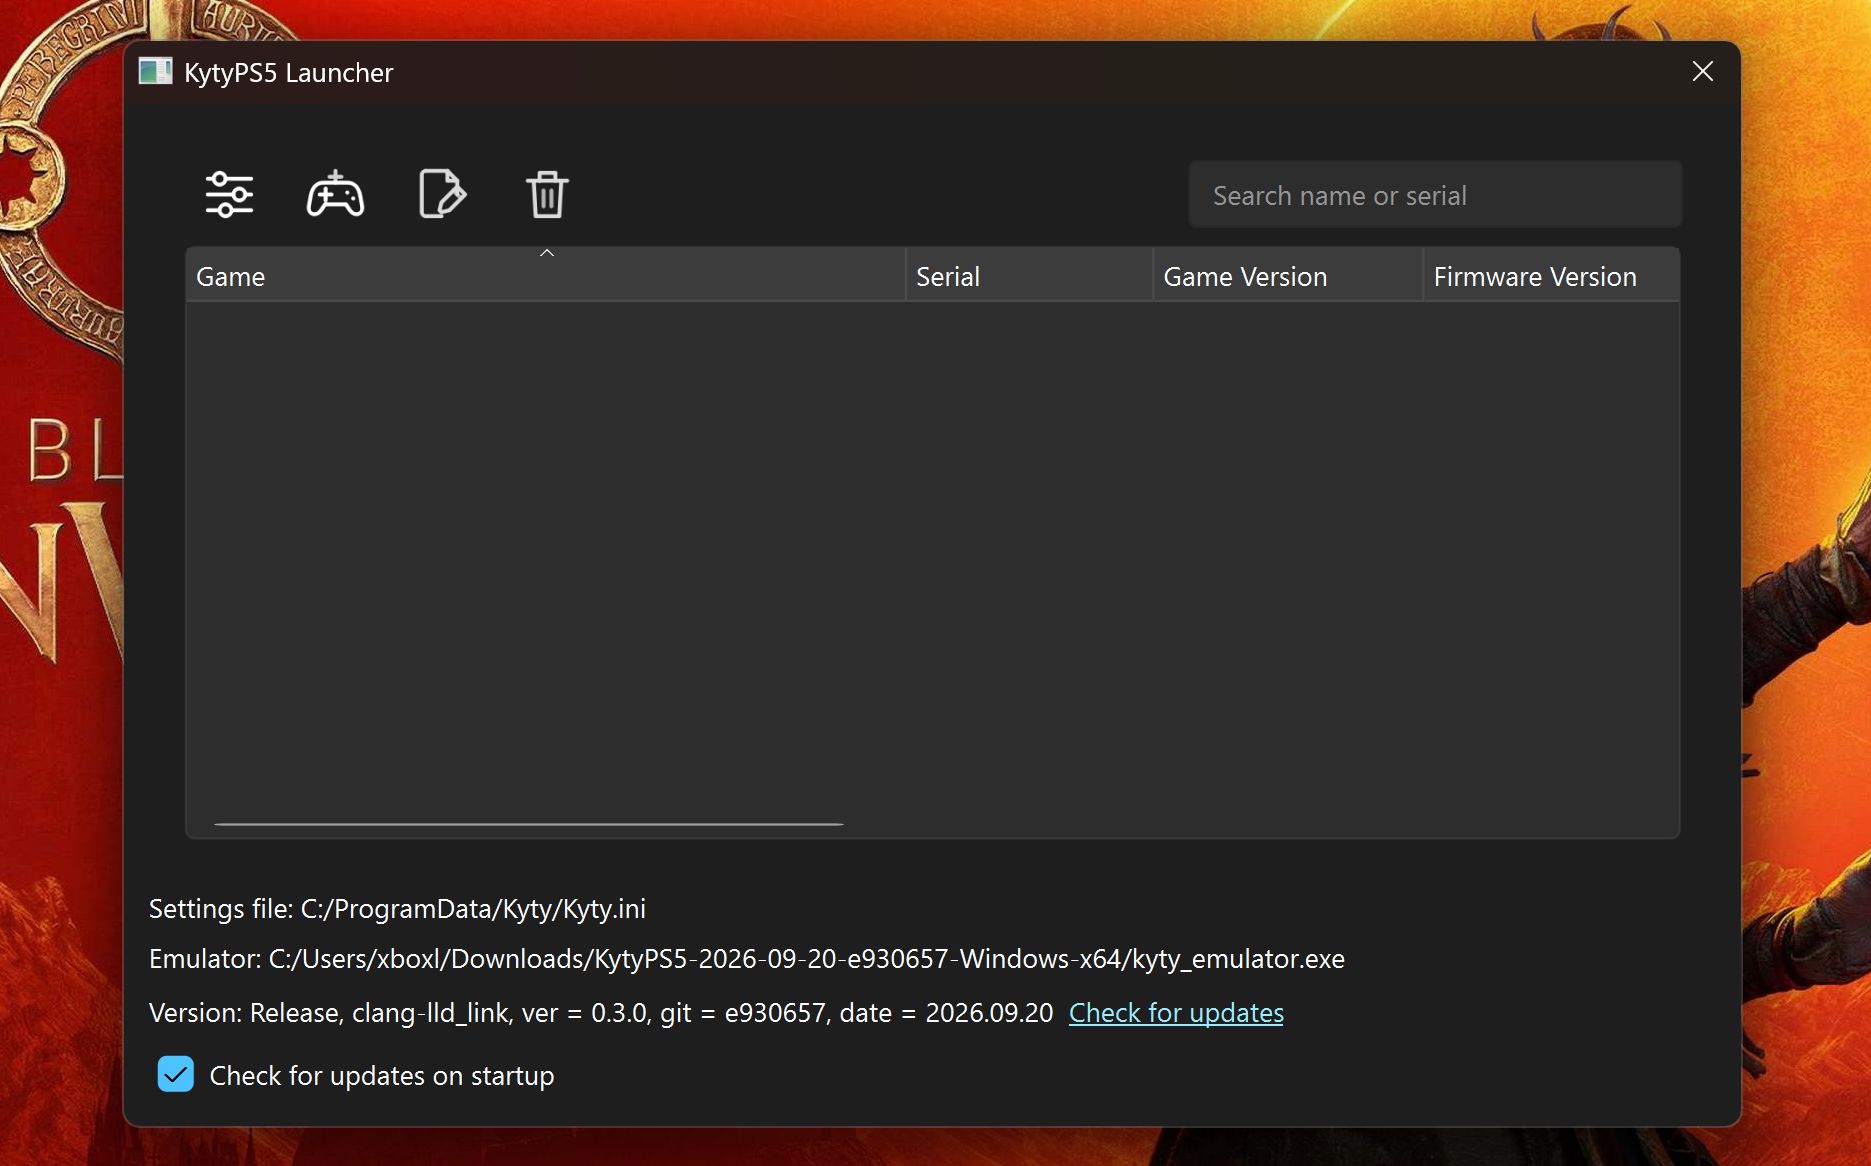Click the Emulator path text
This screenshot has height=1166, width=1871.
(746, 959)
